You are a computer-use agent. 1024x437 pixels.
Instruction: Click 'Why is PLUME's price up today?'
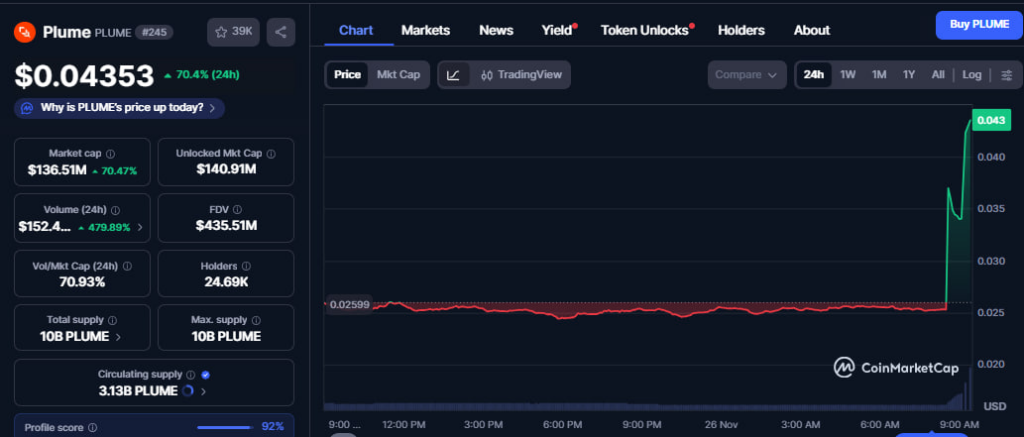coord(122,108)
